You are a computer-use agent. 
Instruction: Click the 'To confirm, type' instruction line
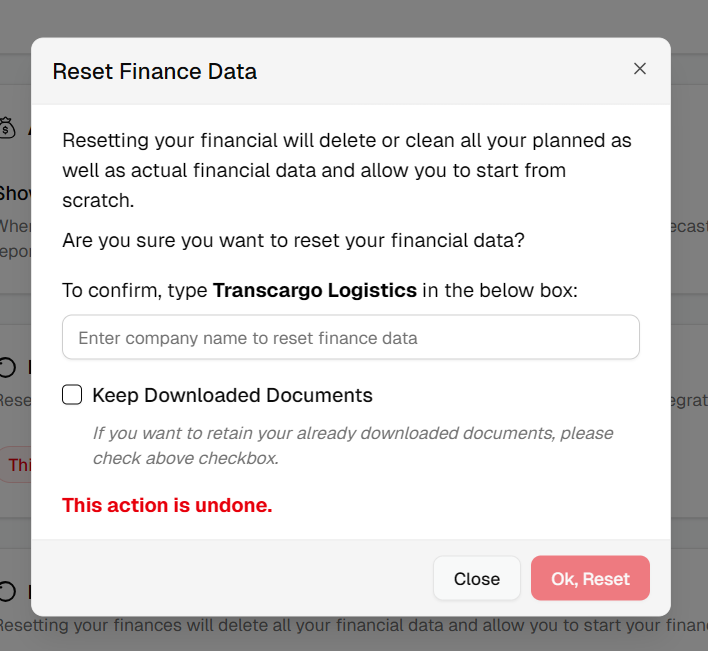click(320, 290)
